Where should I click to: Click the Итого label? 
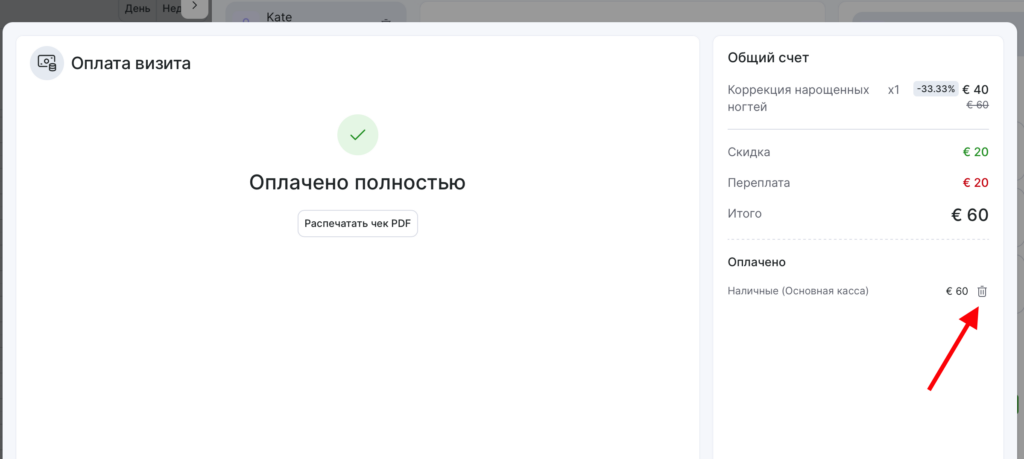[x=745, y=213]
